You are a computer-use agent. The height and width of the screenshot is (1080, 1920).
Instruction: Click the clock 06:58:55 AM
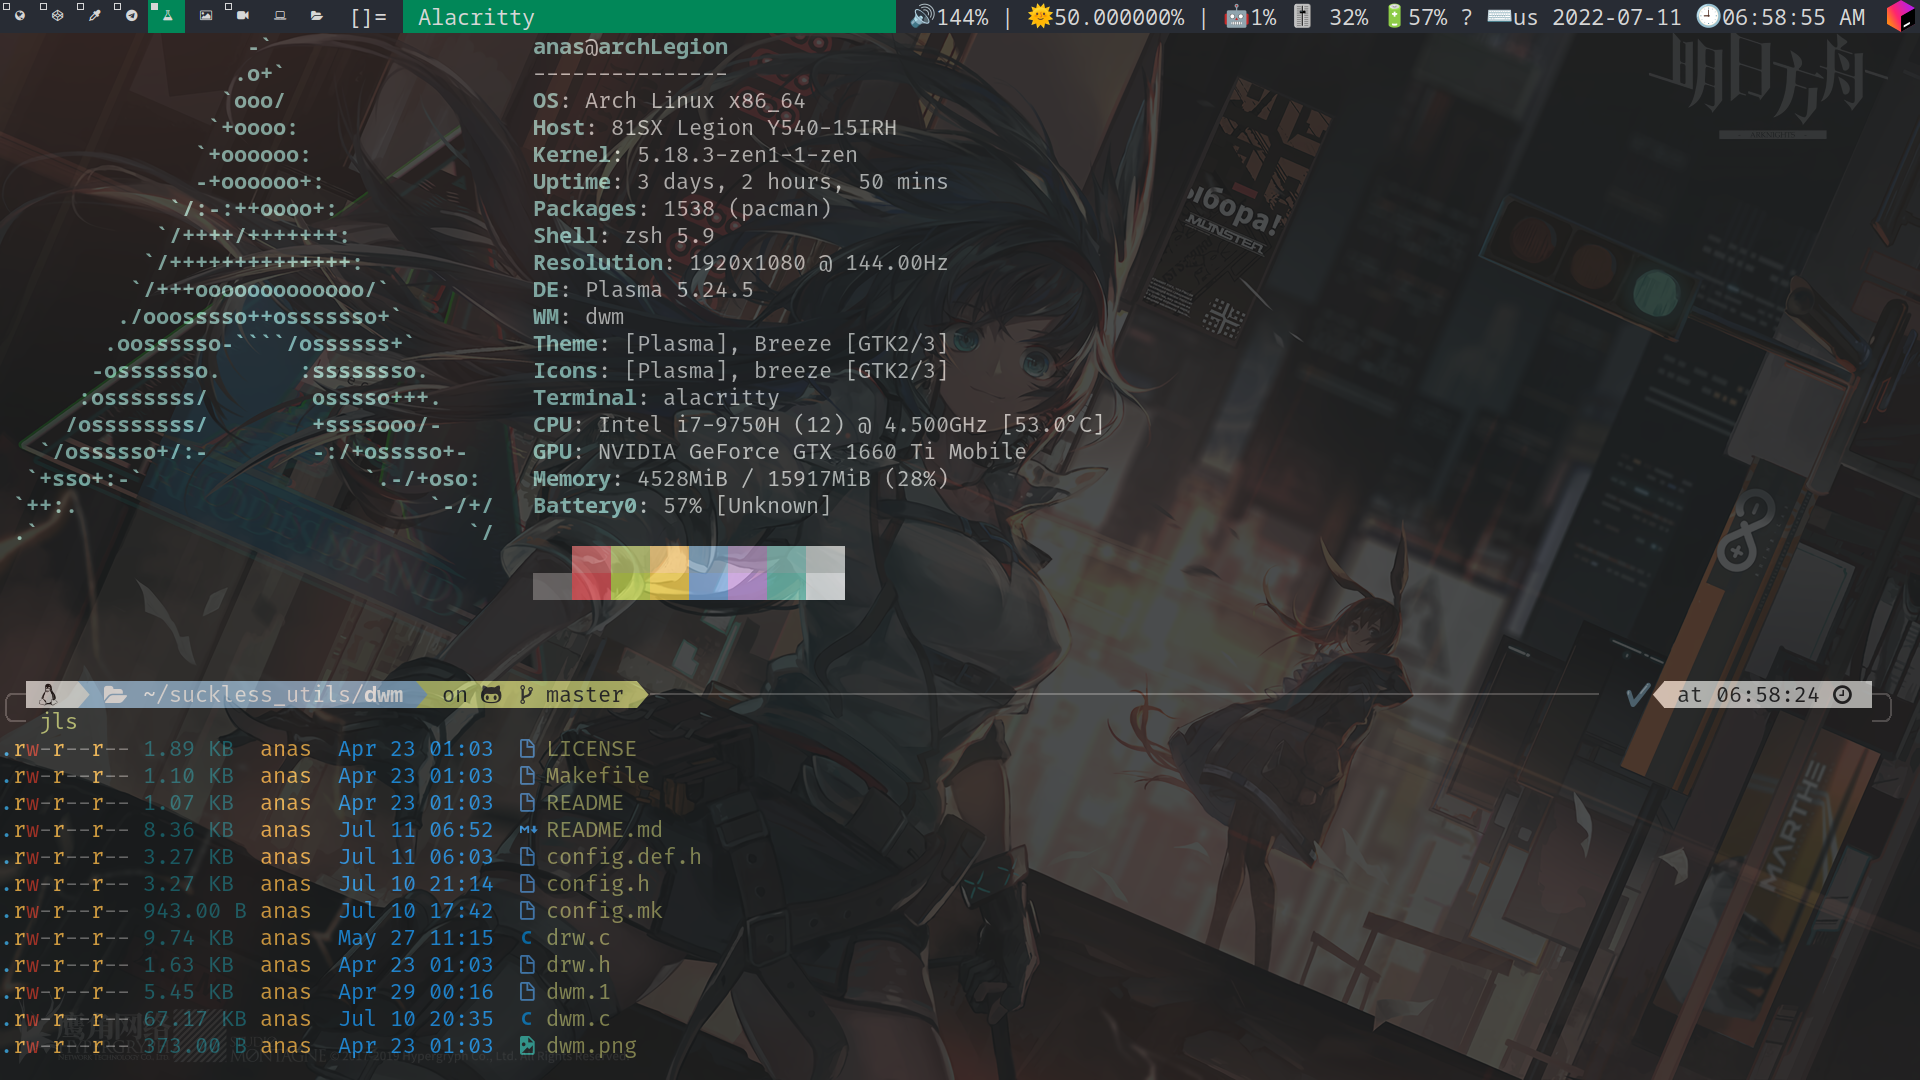(1782, 17)
